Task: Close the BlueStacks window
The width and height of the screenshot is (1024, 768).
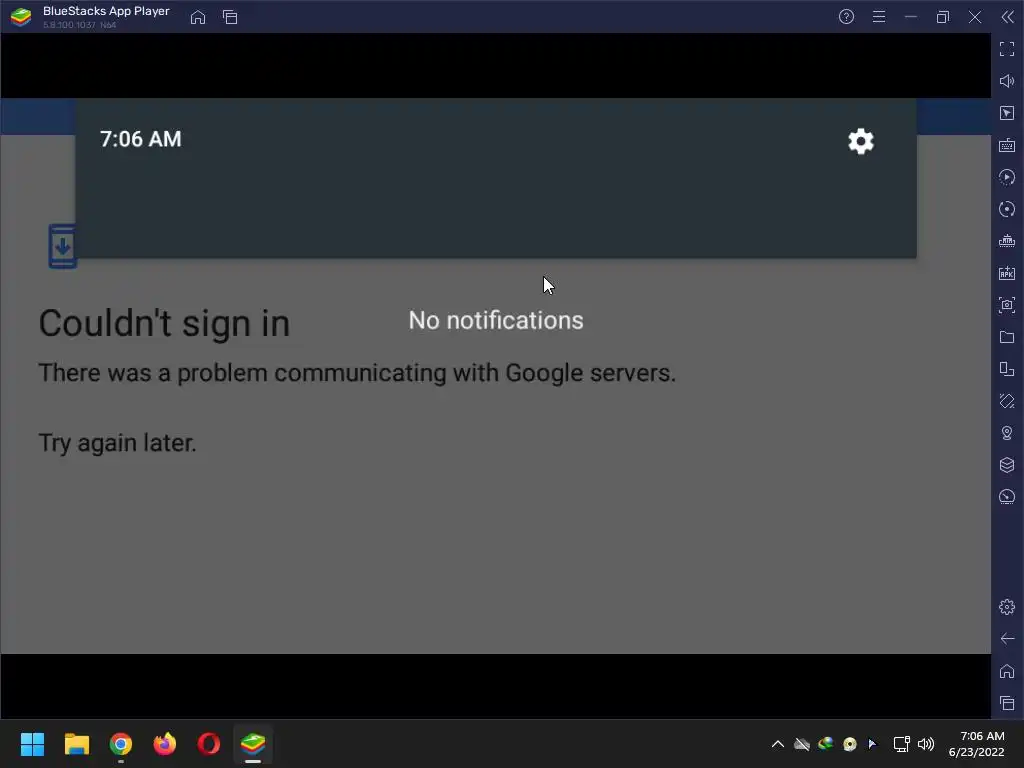Action: pyautogui.click(x=975, y=17)
